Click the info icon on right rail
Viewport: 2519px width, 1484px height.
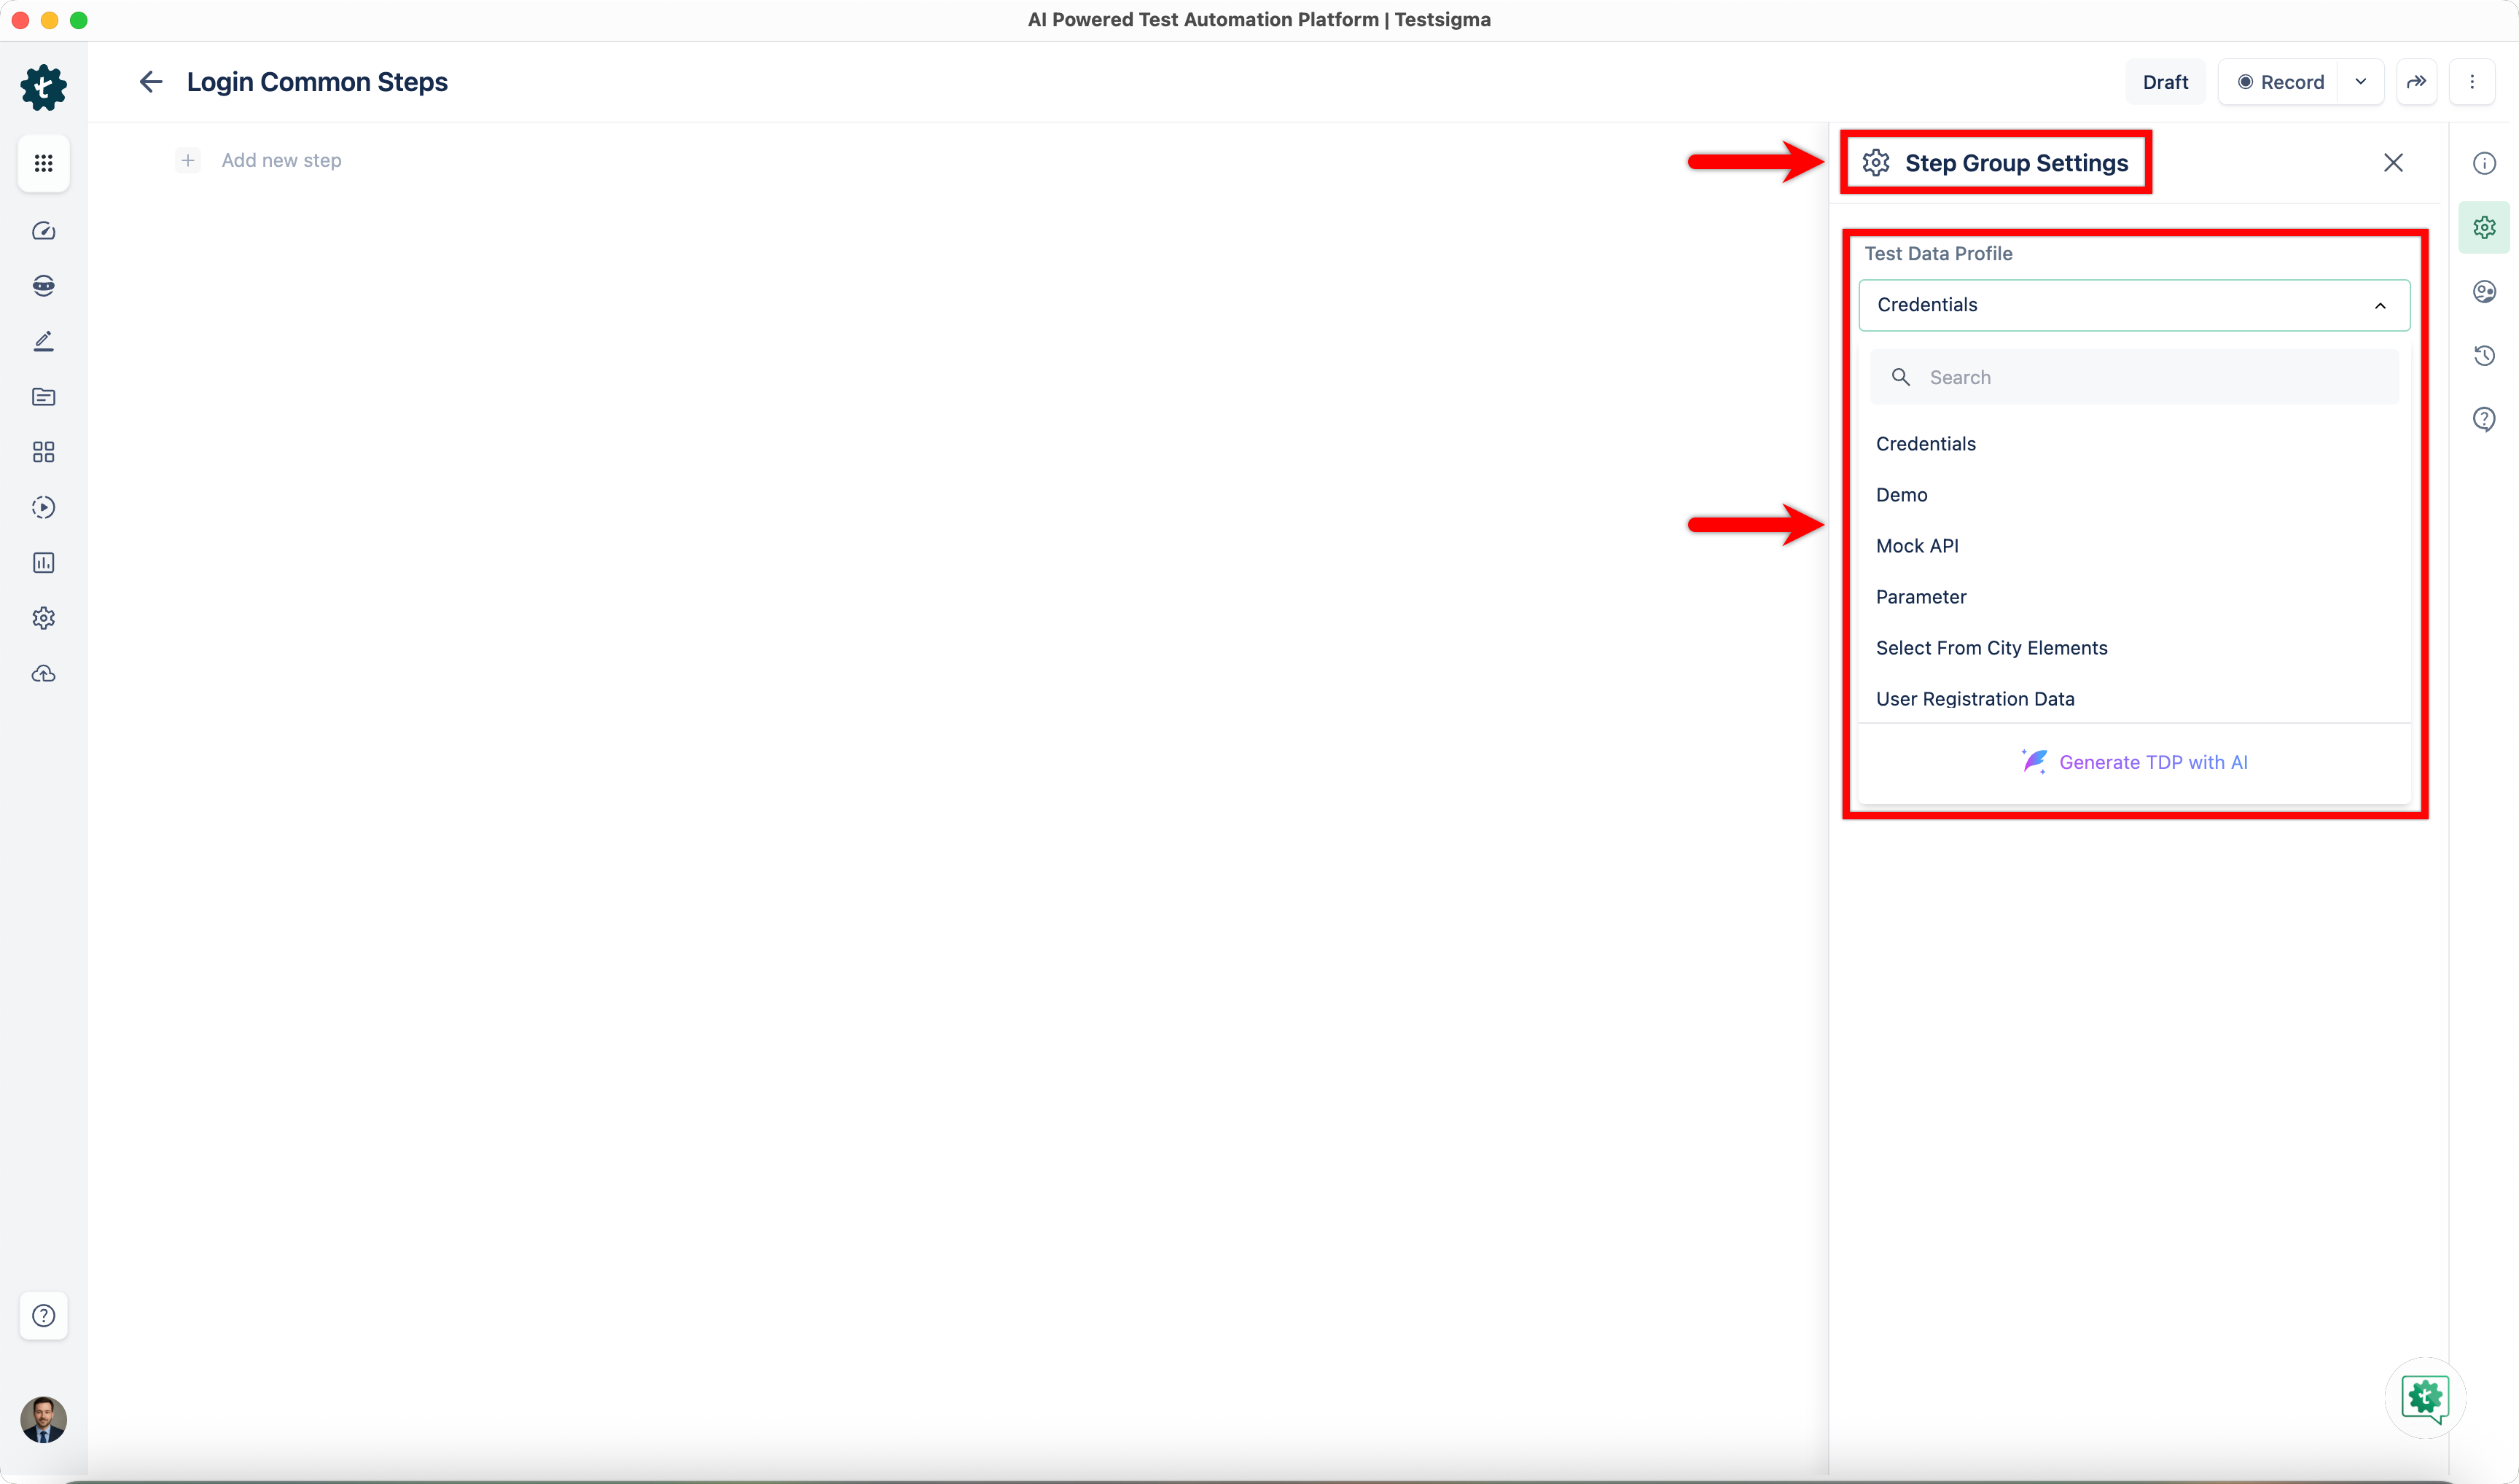pos(2484,163)
